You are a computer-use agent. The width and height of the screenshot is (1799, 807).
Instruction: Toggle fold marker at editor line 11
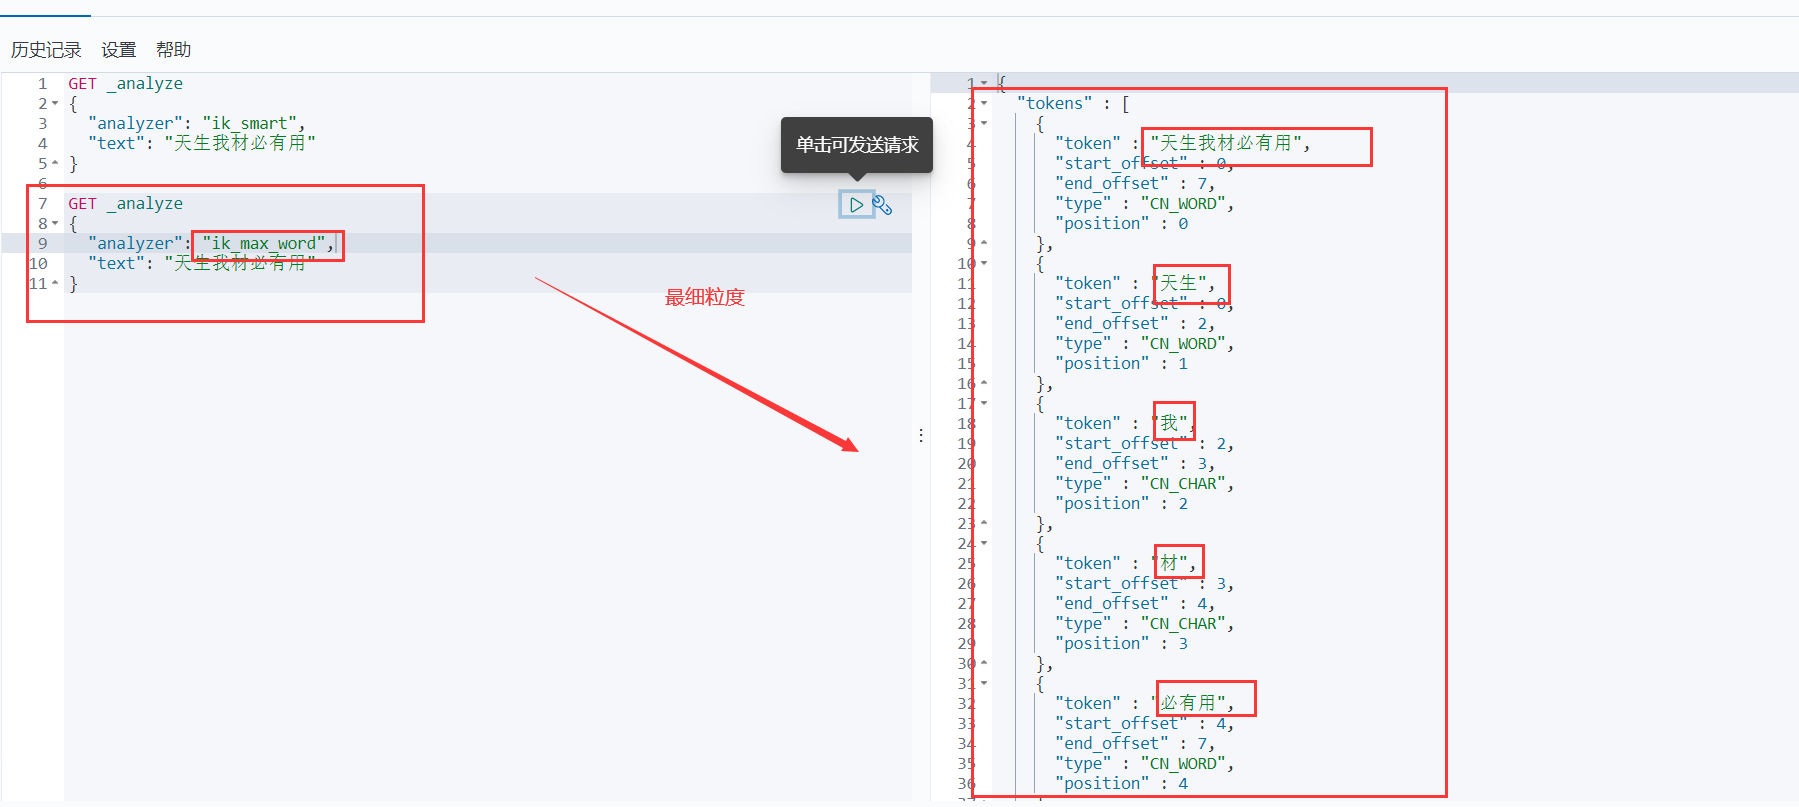click(55, 283)
